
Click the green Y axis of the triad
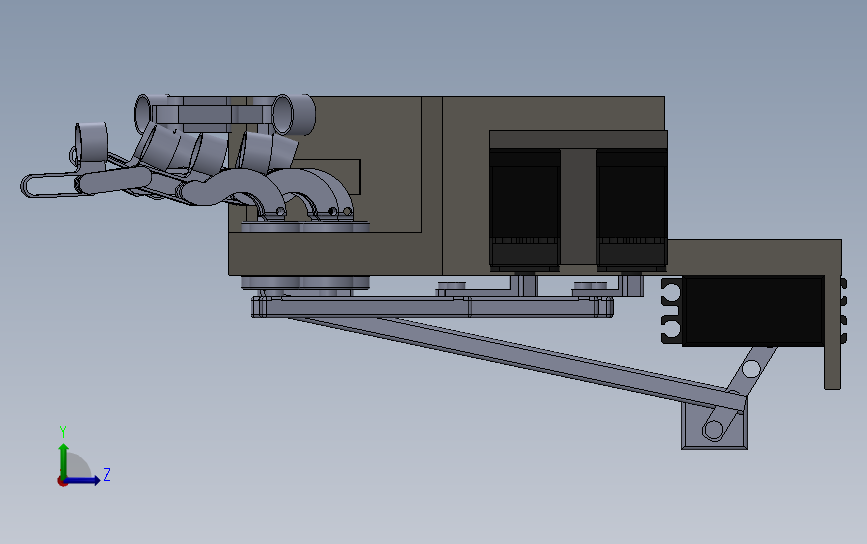coord(63,460)
